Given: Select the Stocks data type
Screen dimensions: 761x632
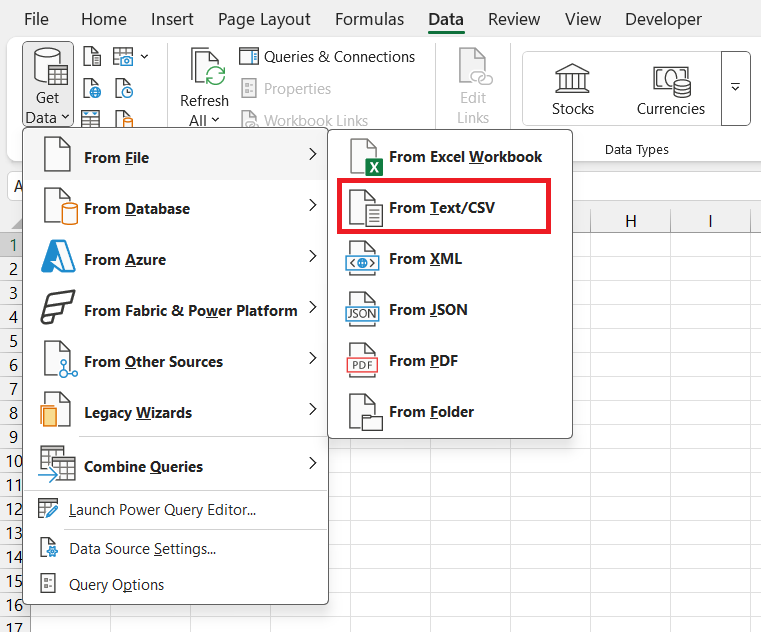Looking at the screenshot, I should point(572,90).
